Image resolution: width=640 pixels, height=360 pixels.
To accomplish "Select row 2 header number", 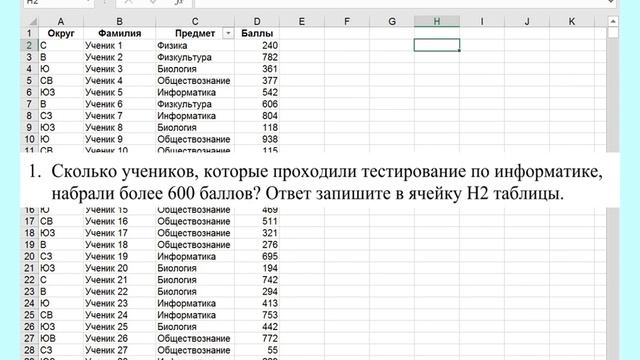I will 29,45.
